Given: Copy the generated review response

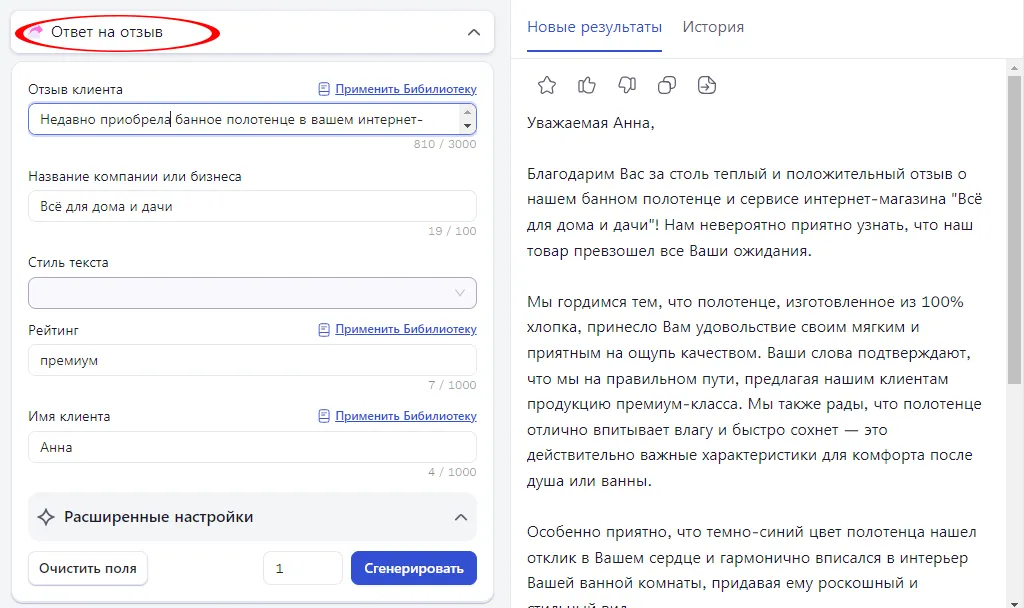Looking at the screenshot, I should (666, 85).
